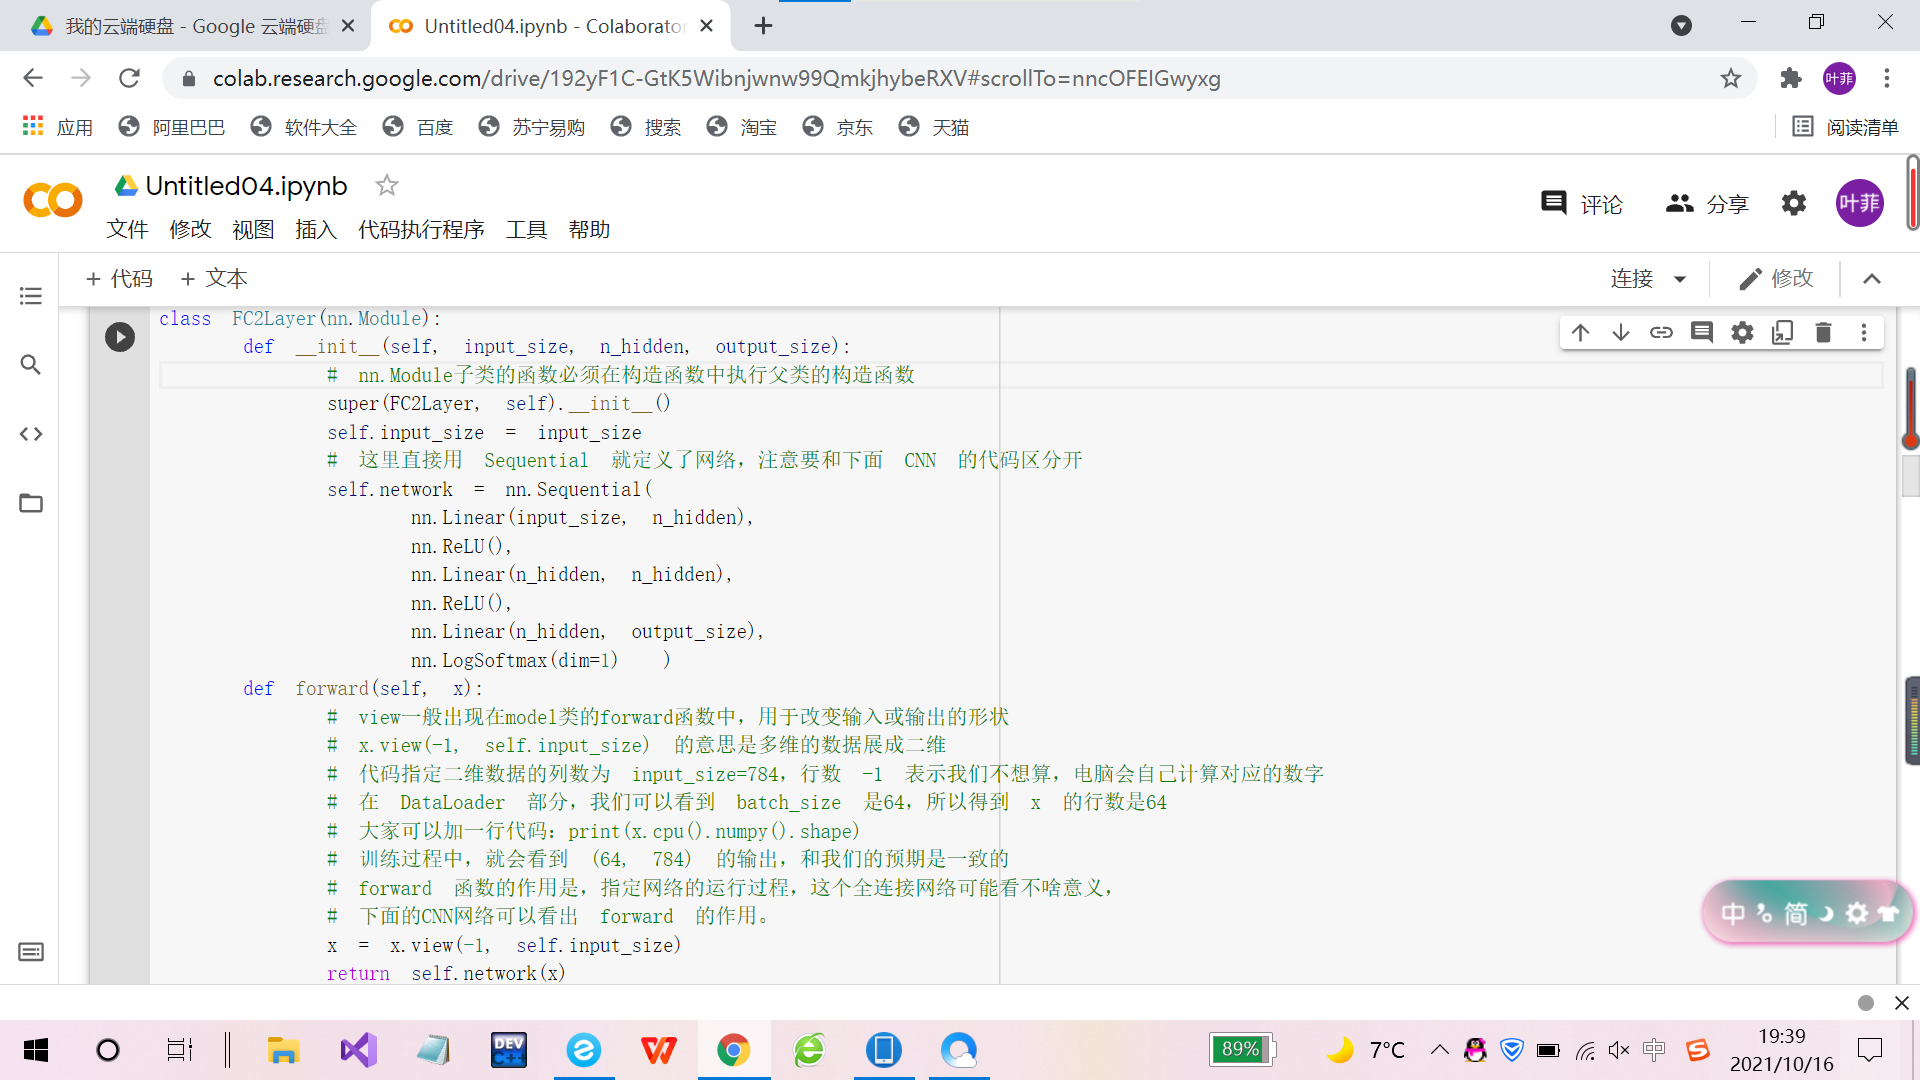Bookmark this page with star icon
1920x1080 pixels.
pos(1730,78)
